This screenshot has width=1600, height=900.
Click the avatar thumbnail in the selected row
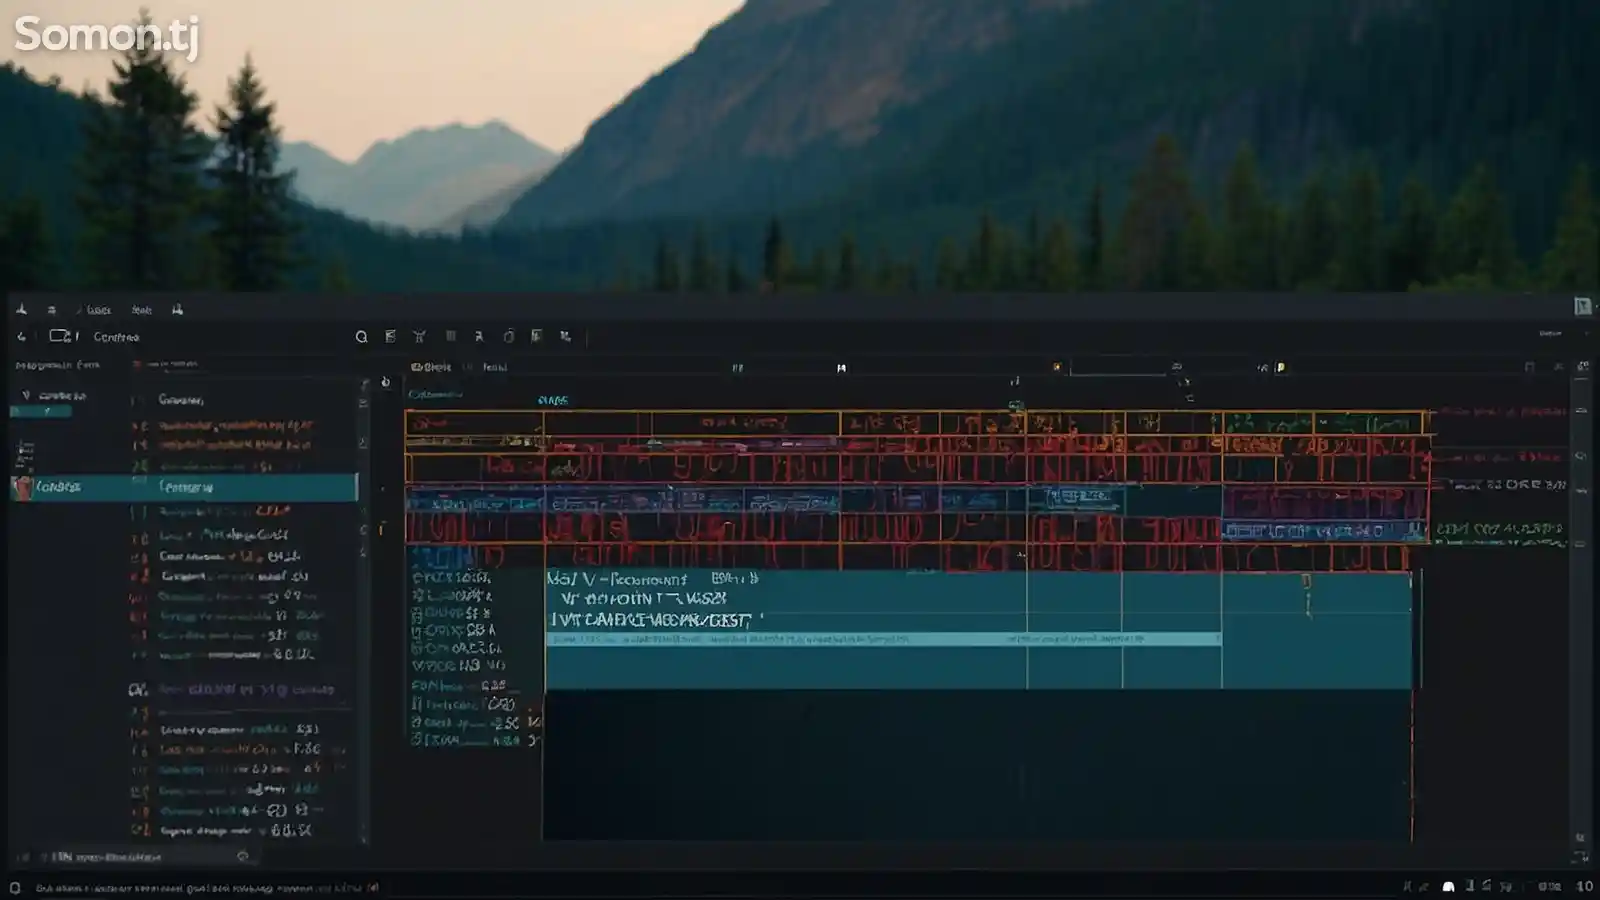click(21, 487)
